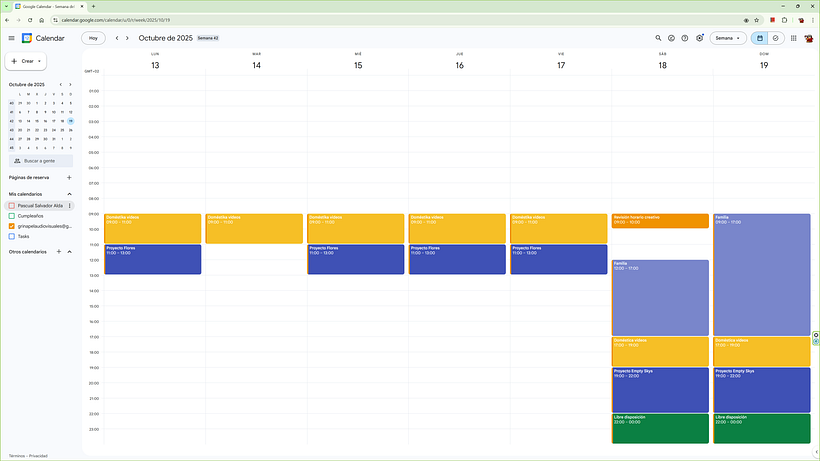Screen dimensions: 820x461
Task: Add a booking page with plus icon
Action: 69,178
